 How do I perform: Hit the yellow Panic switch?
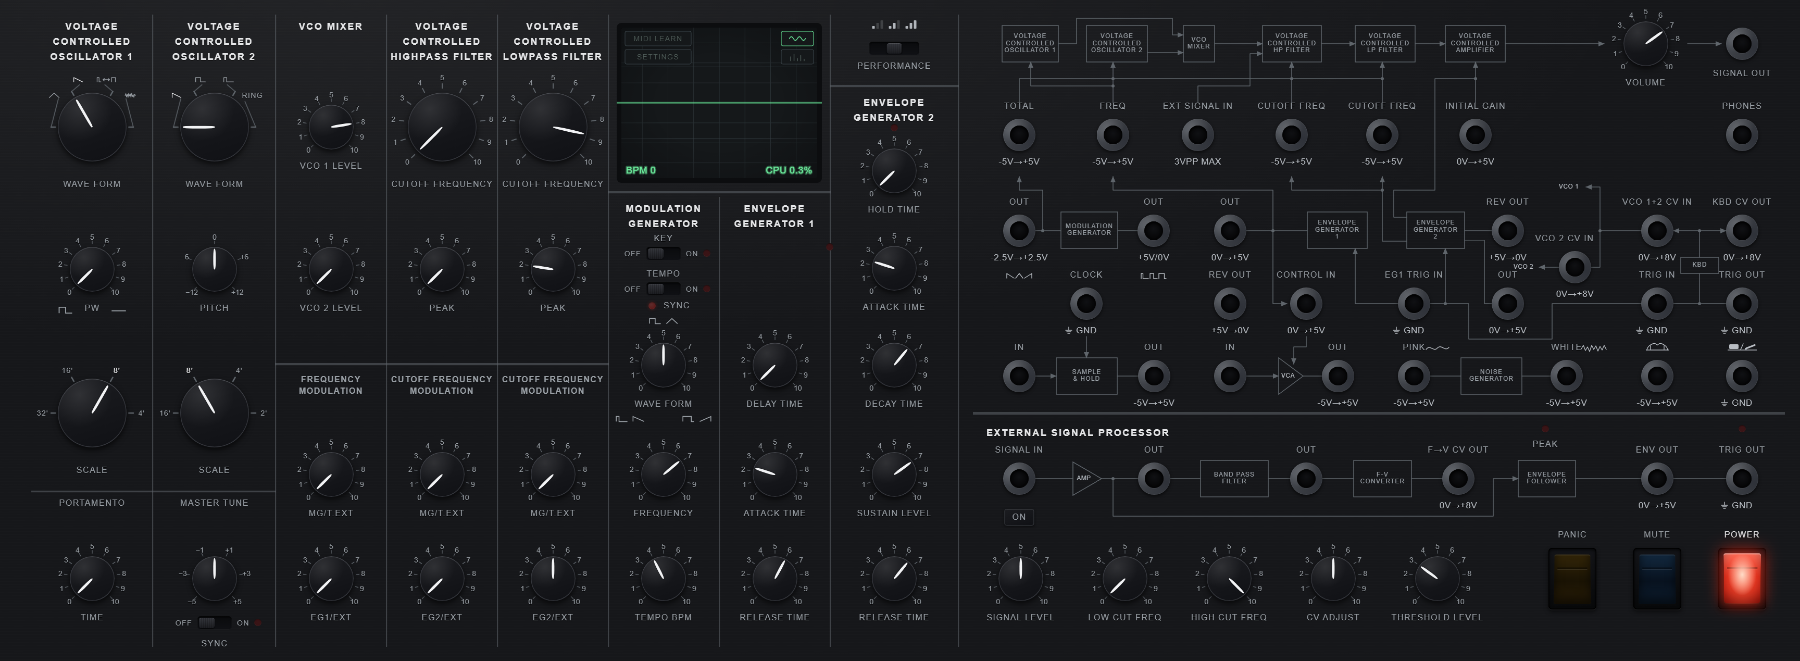tap(1572, 578)
